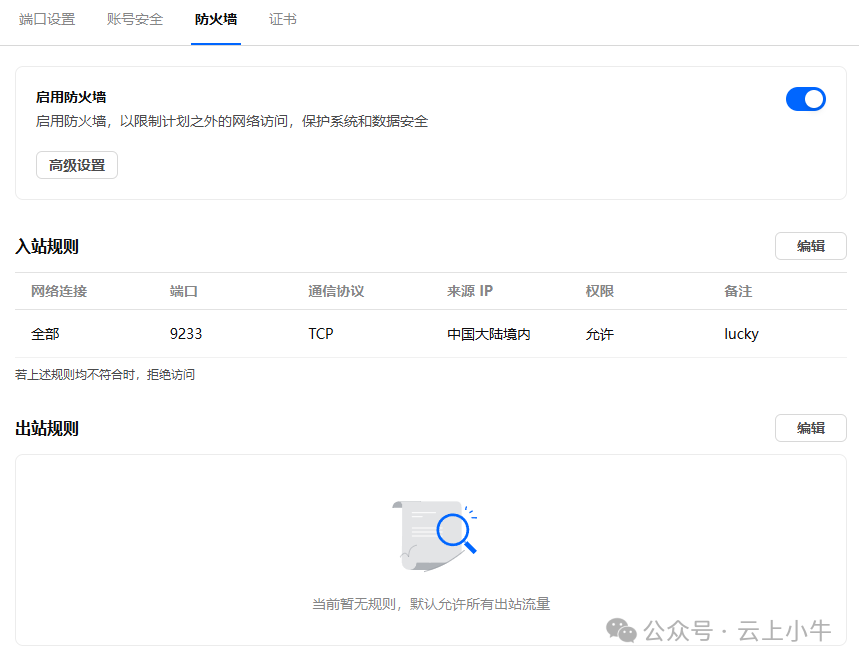Click the TCP protocol cell
Screen dimensions: 859x665
tap(321, 334)
